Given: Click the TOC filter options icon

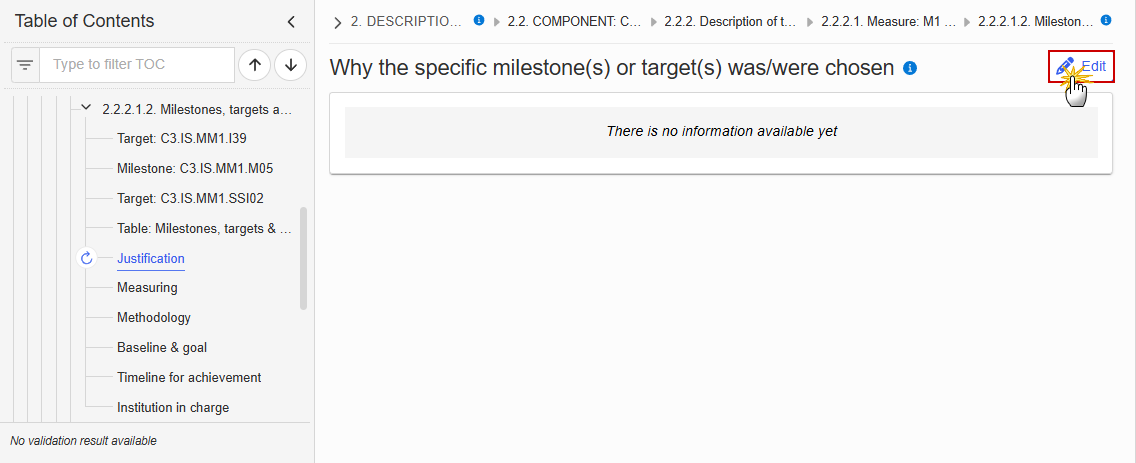Looking at the screenshot, I should click(x=25, y=65).
